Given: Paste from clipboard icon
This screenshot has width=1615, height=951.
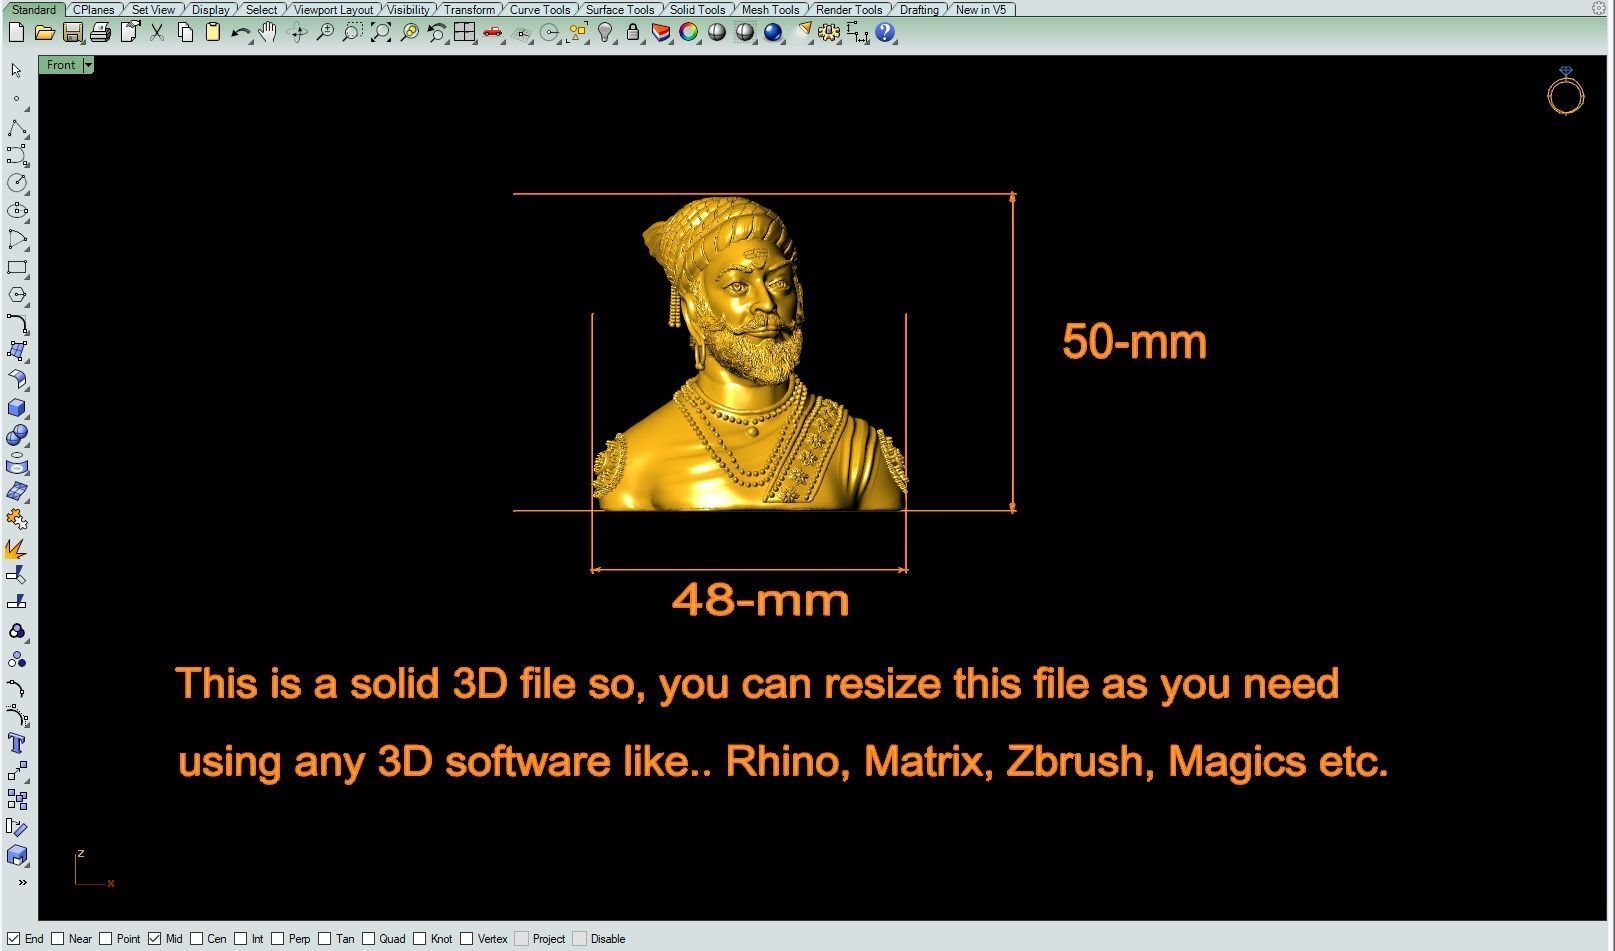Looking at the screenshot, I should tap(213, 33).
